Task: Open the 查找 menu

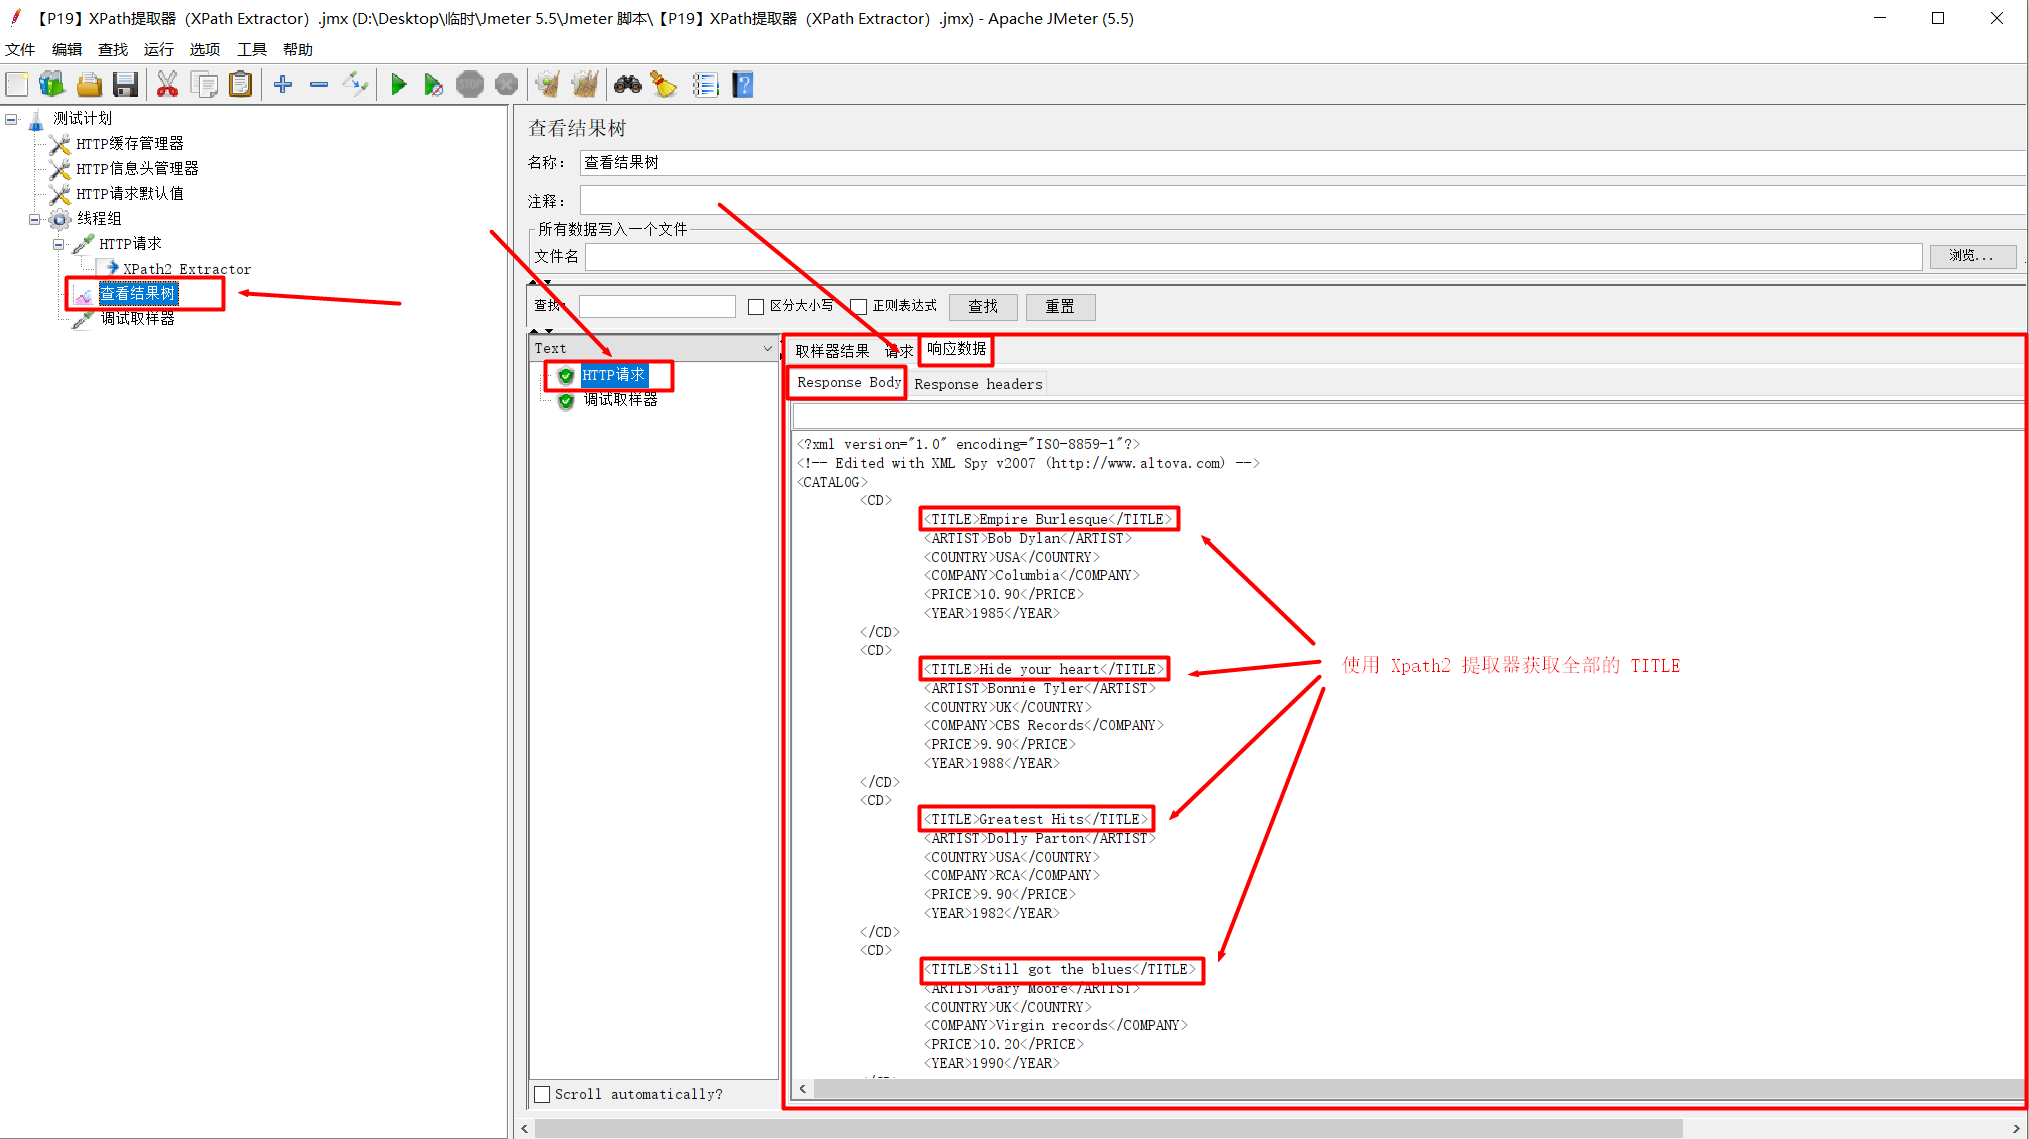Action: point(113,49)
